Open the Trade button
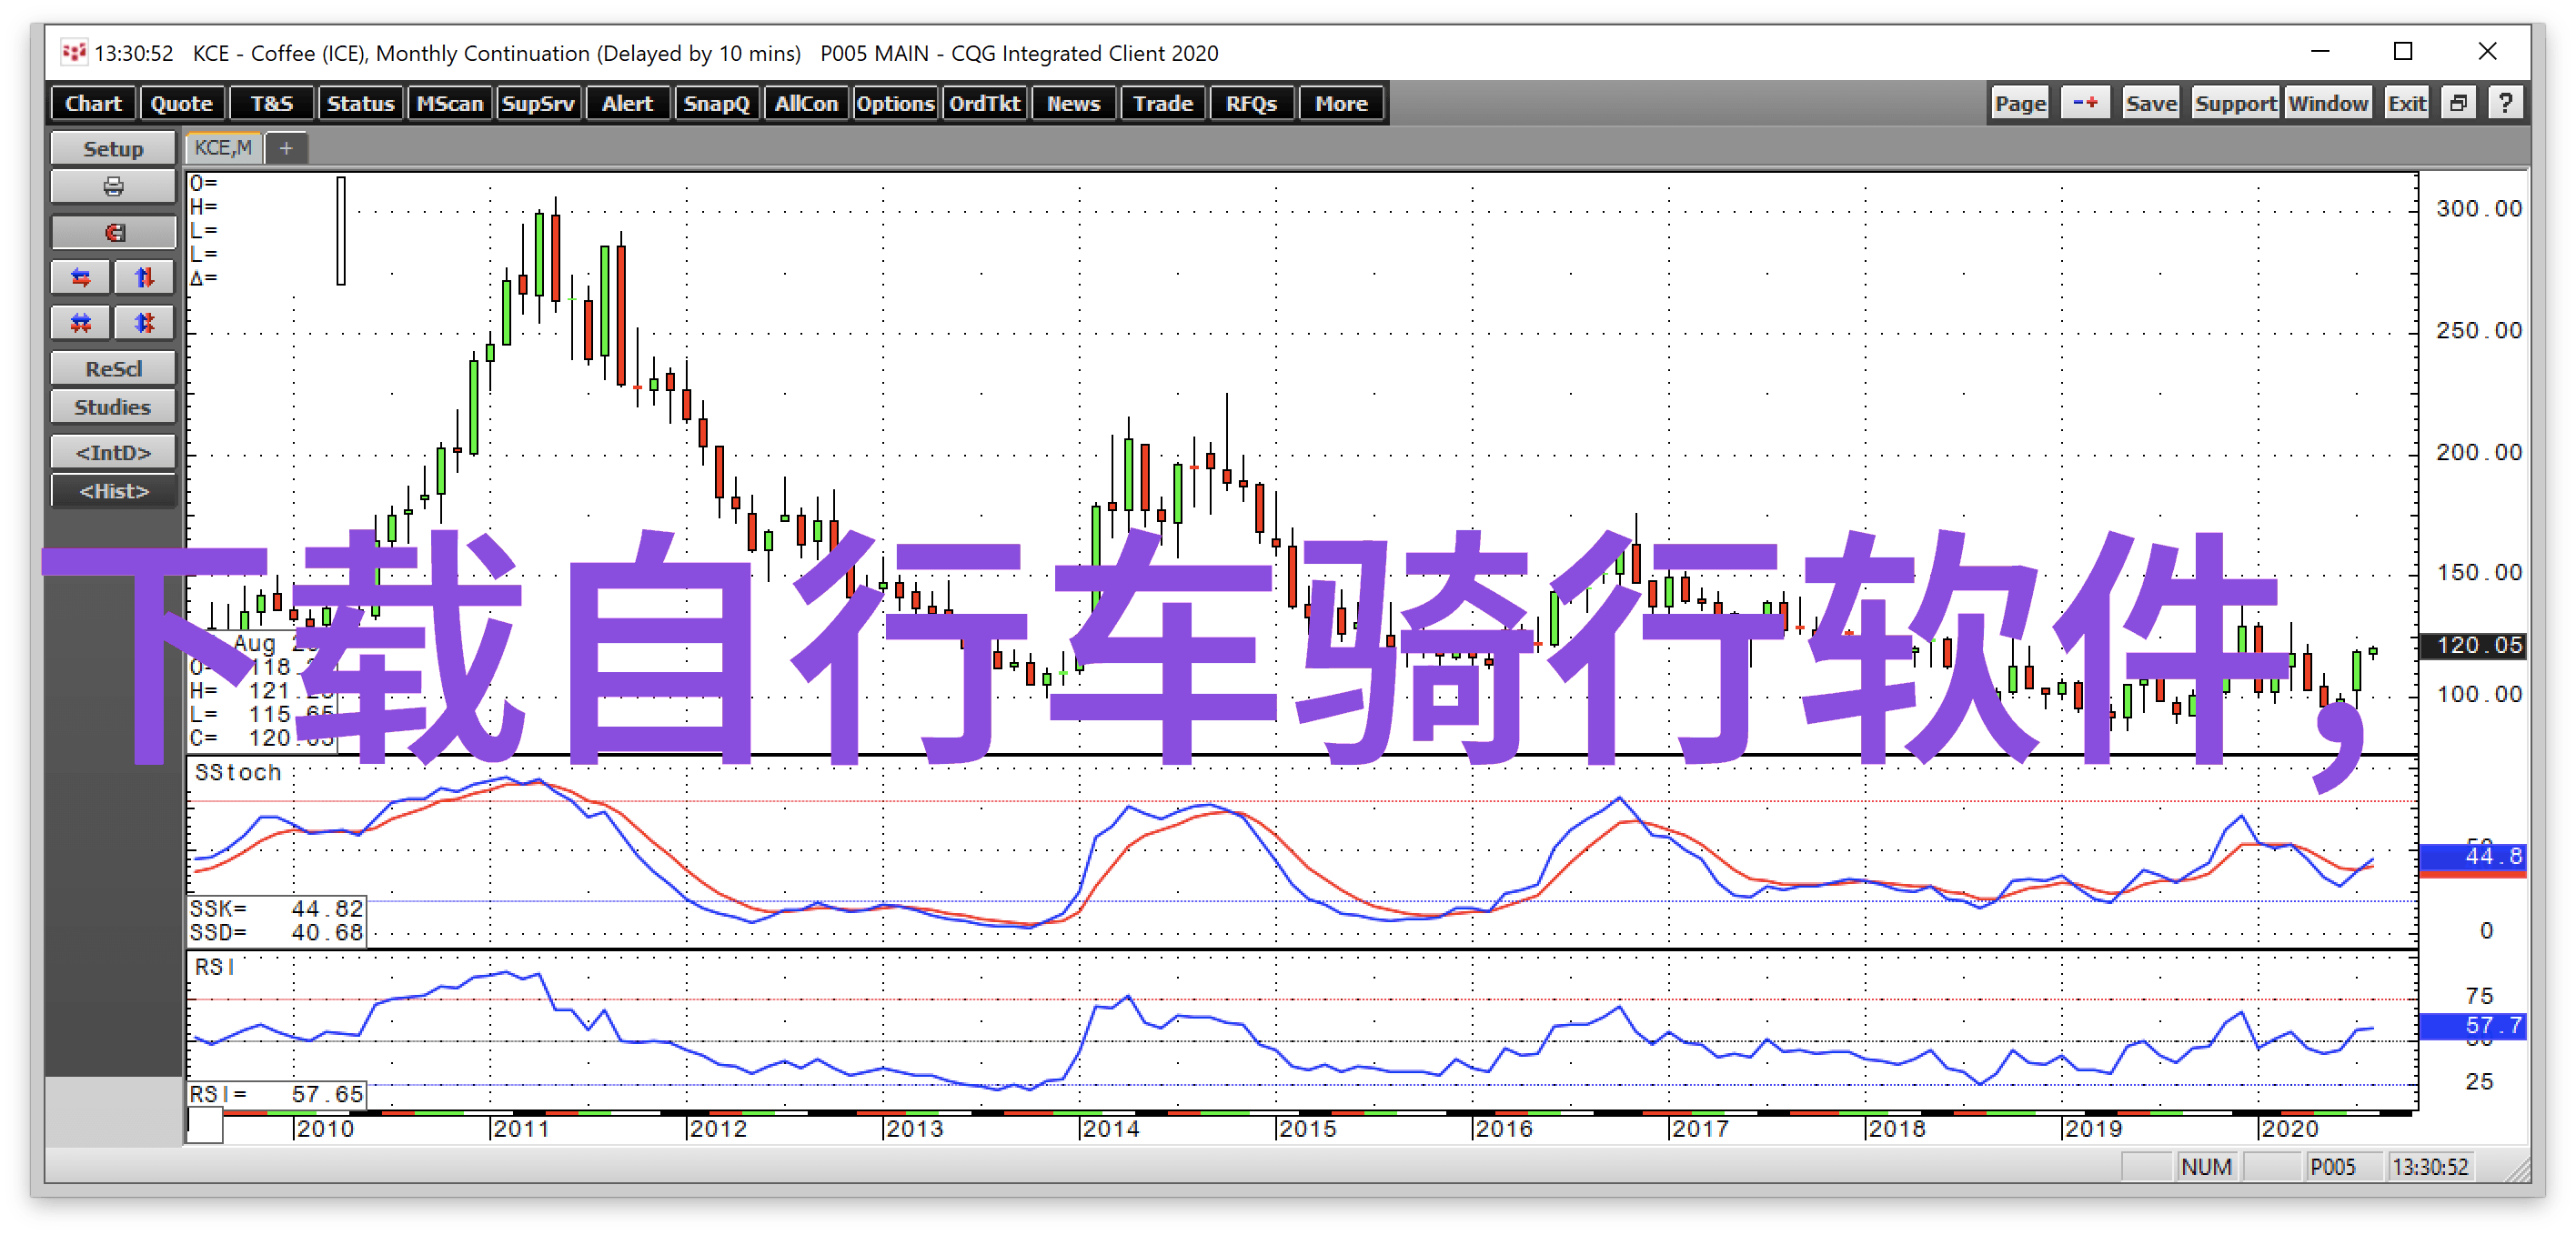Viewport: 2576px width, 1235px height. click(x=1163, y=103)
